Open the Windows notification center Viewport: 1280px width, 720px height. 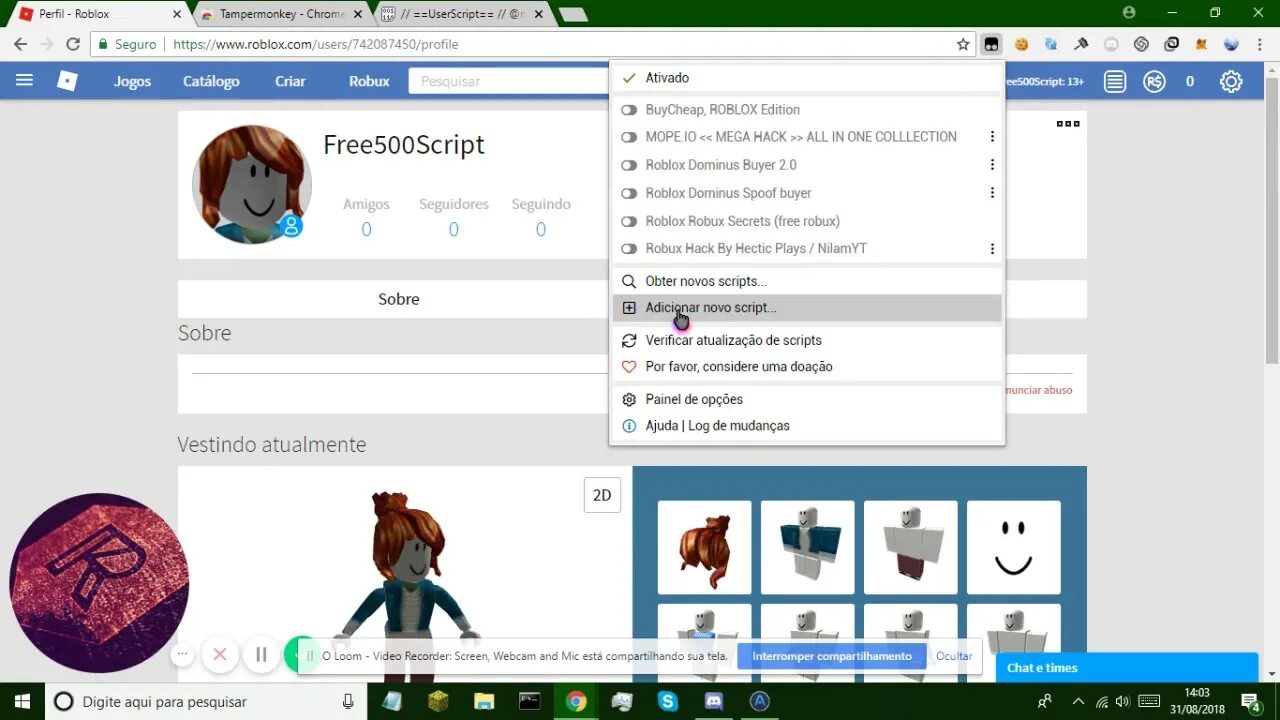[x=1250, y=701]
